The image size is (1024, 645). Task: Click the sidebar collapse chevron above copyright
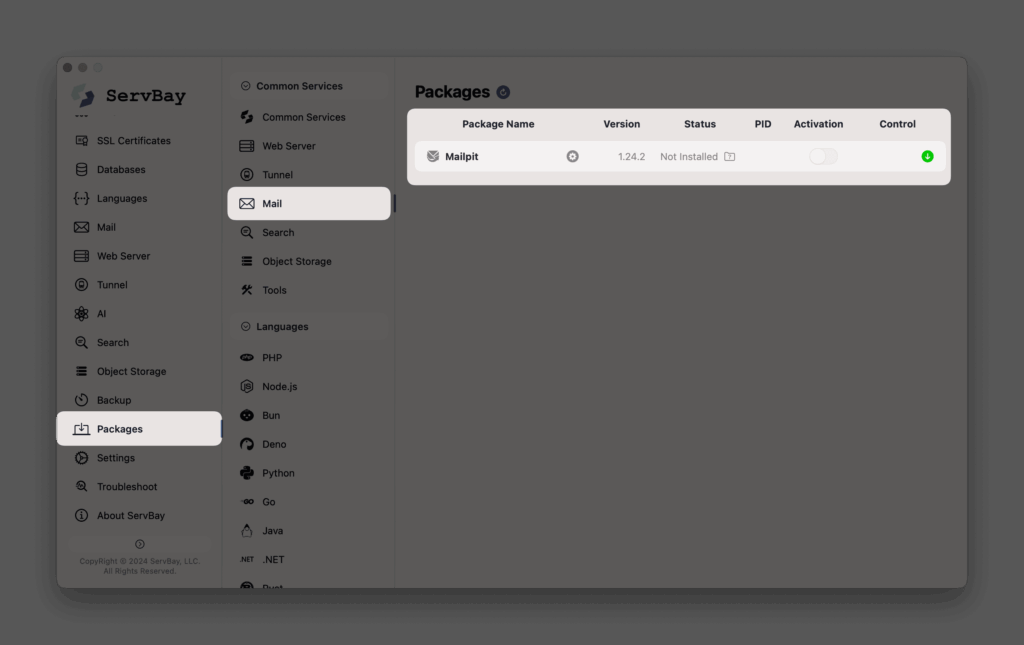(x=140, y=544)
